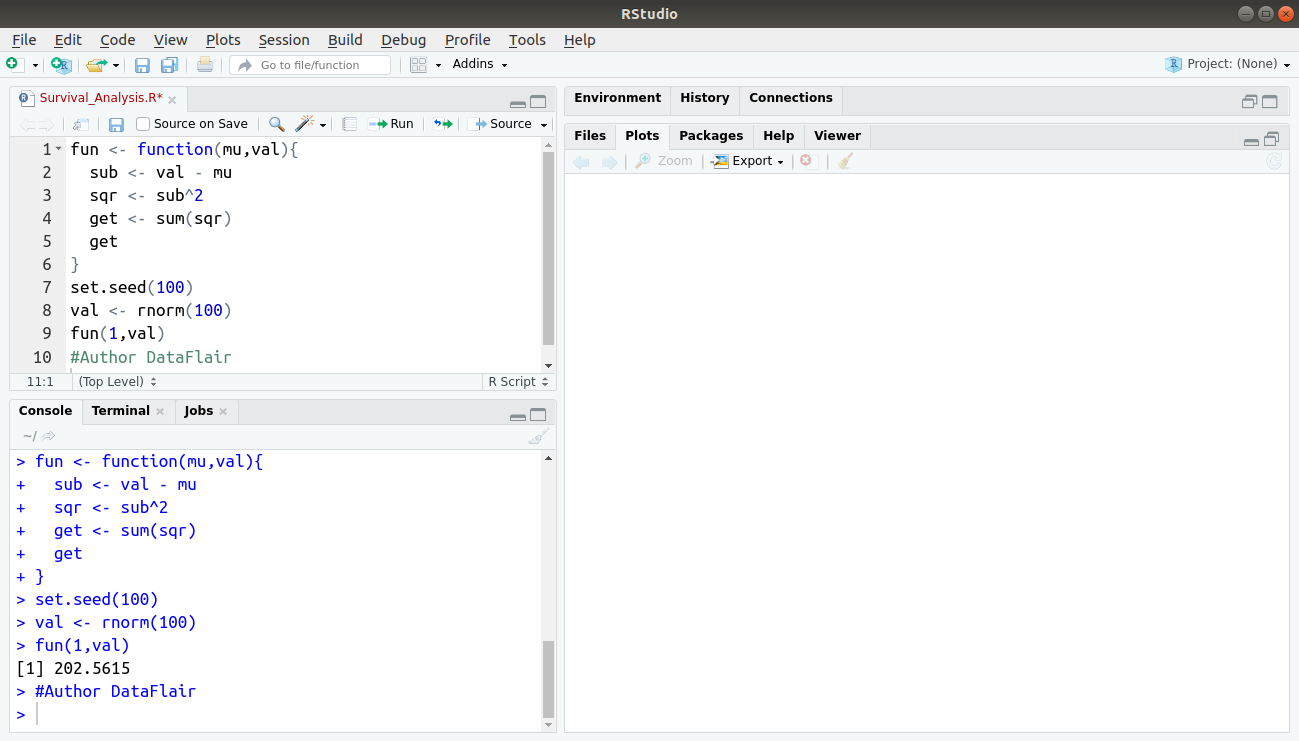The width and height of the screenshot is (1299, 741).
Task: Click the previous plot arrow
Action: click(581, 161)
